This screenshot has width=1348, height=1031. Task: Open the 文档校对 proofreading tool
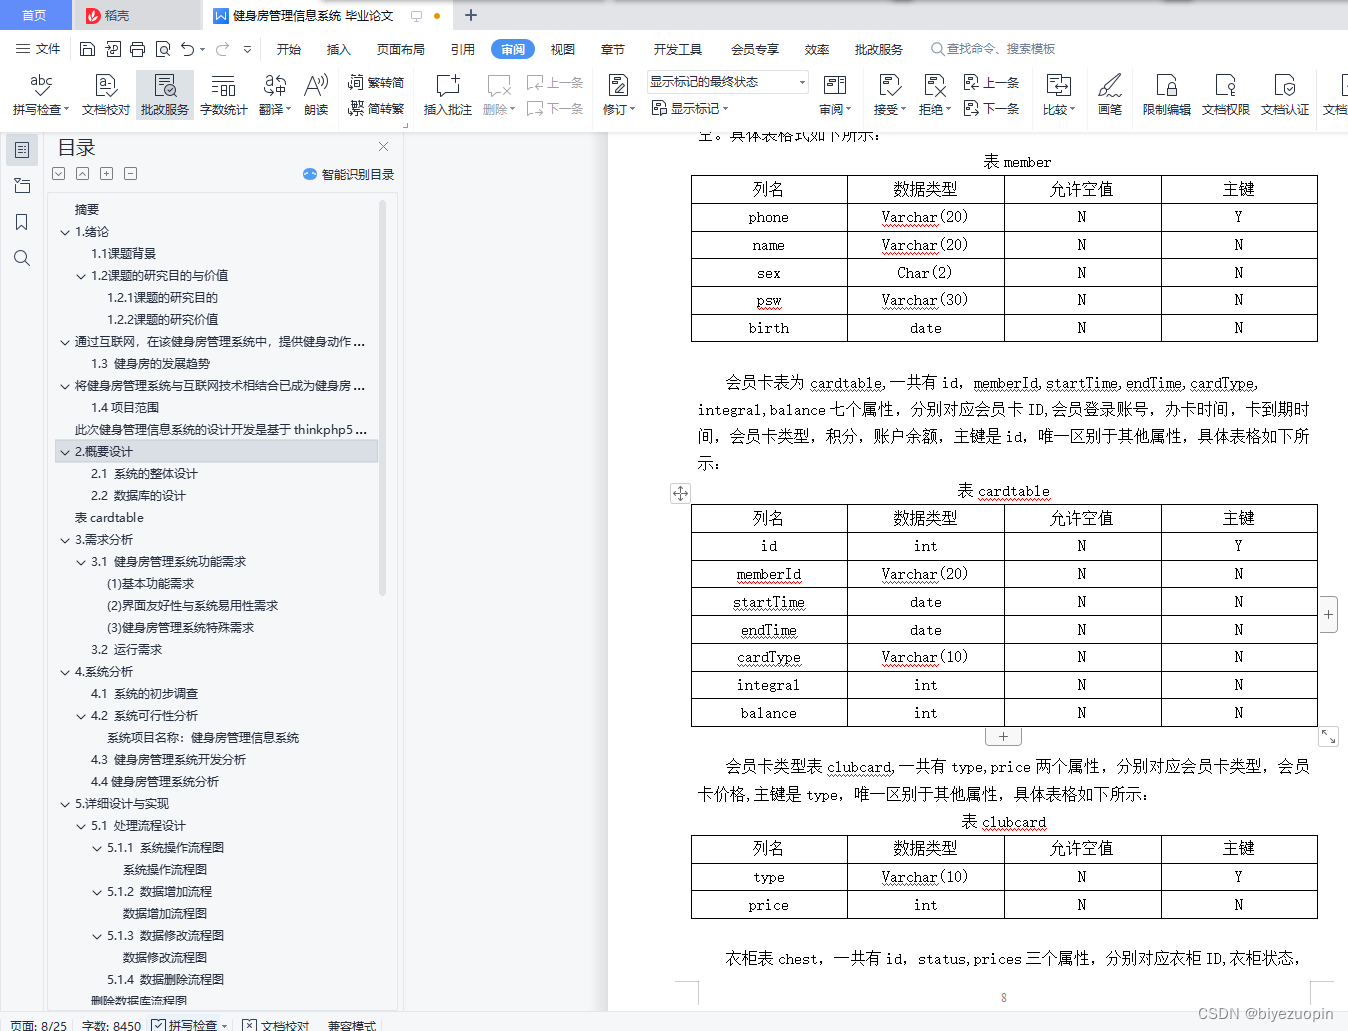pyautogui.click(x=106, y=95)
